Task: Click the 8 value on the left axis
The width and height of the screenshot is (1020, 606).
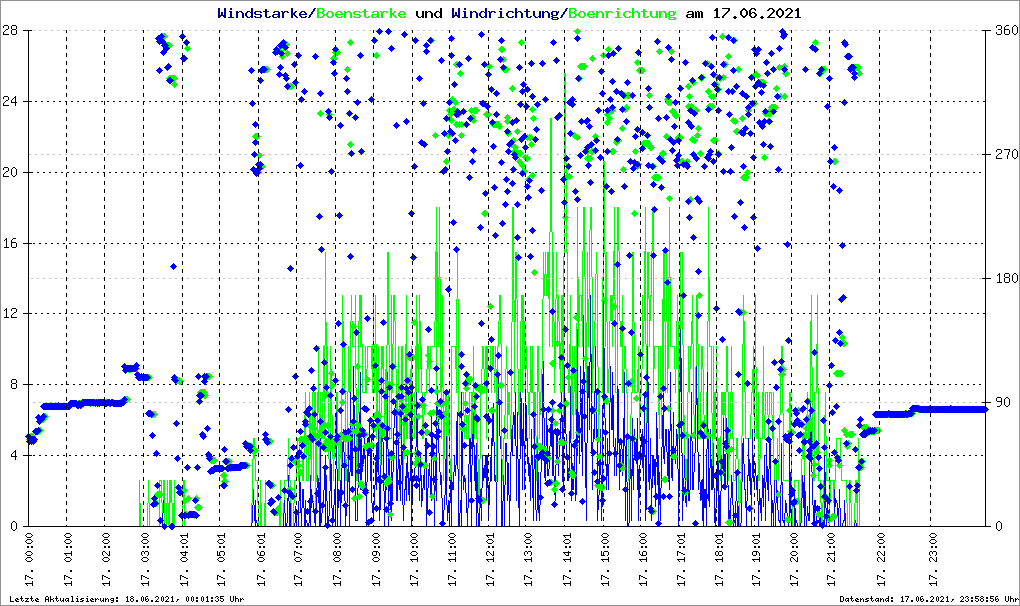Action: click(17, 385)
